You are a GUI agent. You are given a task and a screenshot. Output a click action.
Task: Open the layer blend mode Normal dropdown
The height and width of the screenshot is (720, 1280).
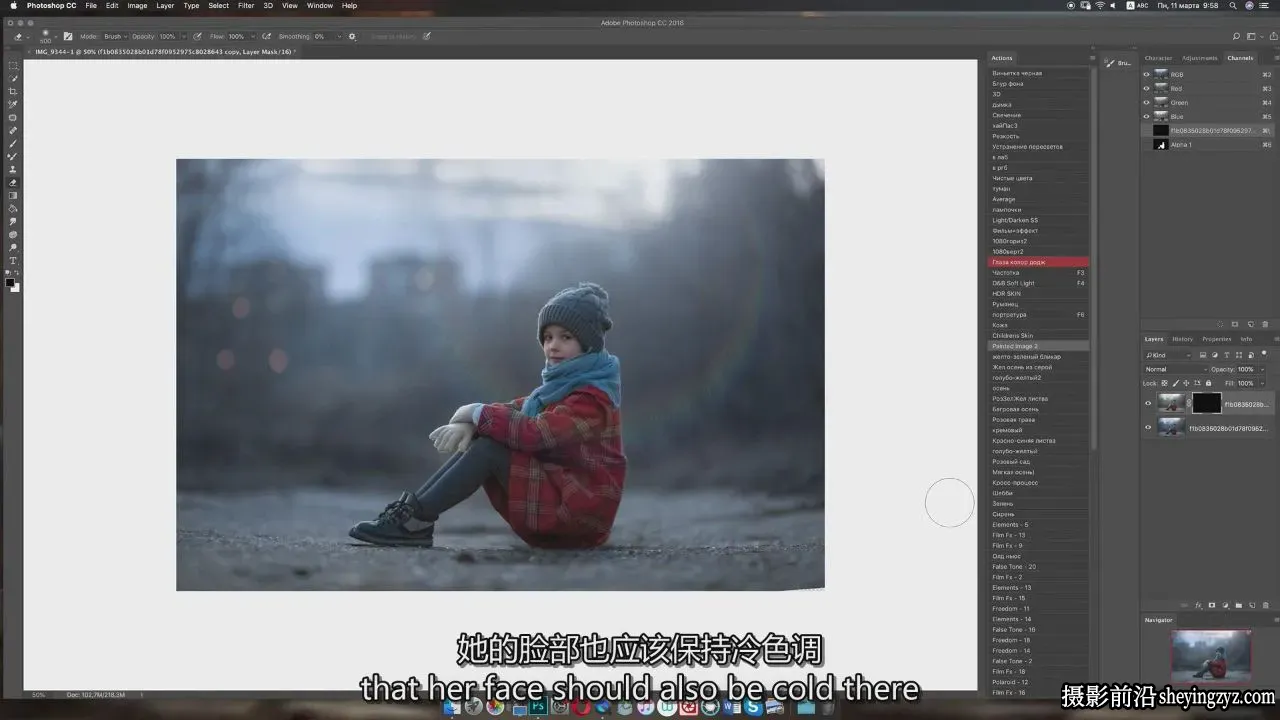coord(1174,369)
